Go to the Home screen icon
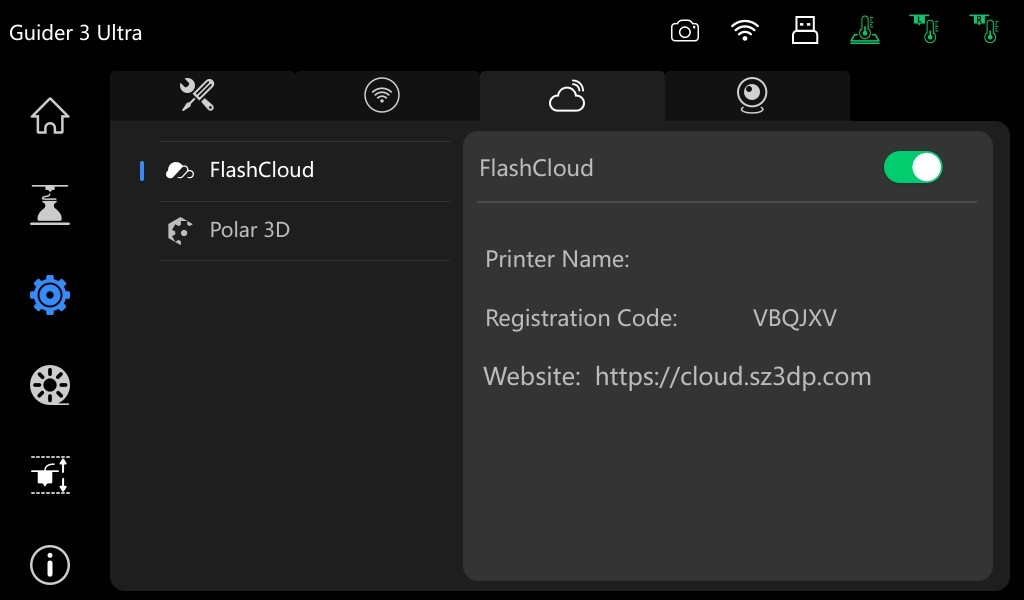Screen dimensions: 1024x600 (x=50, y=116)
